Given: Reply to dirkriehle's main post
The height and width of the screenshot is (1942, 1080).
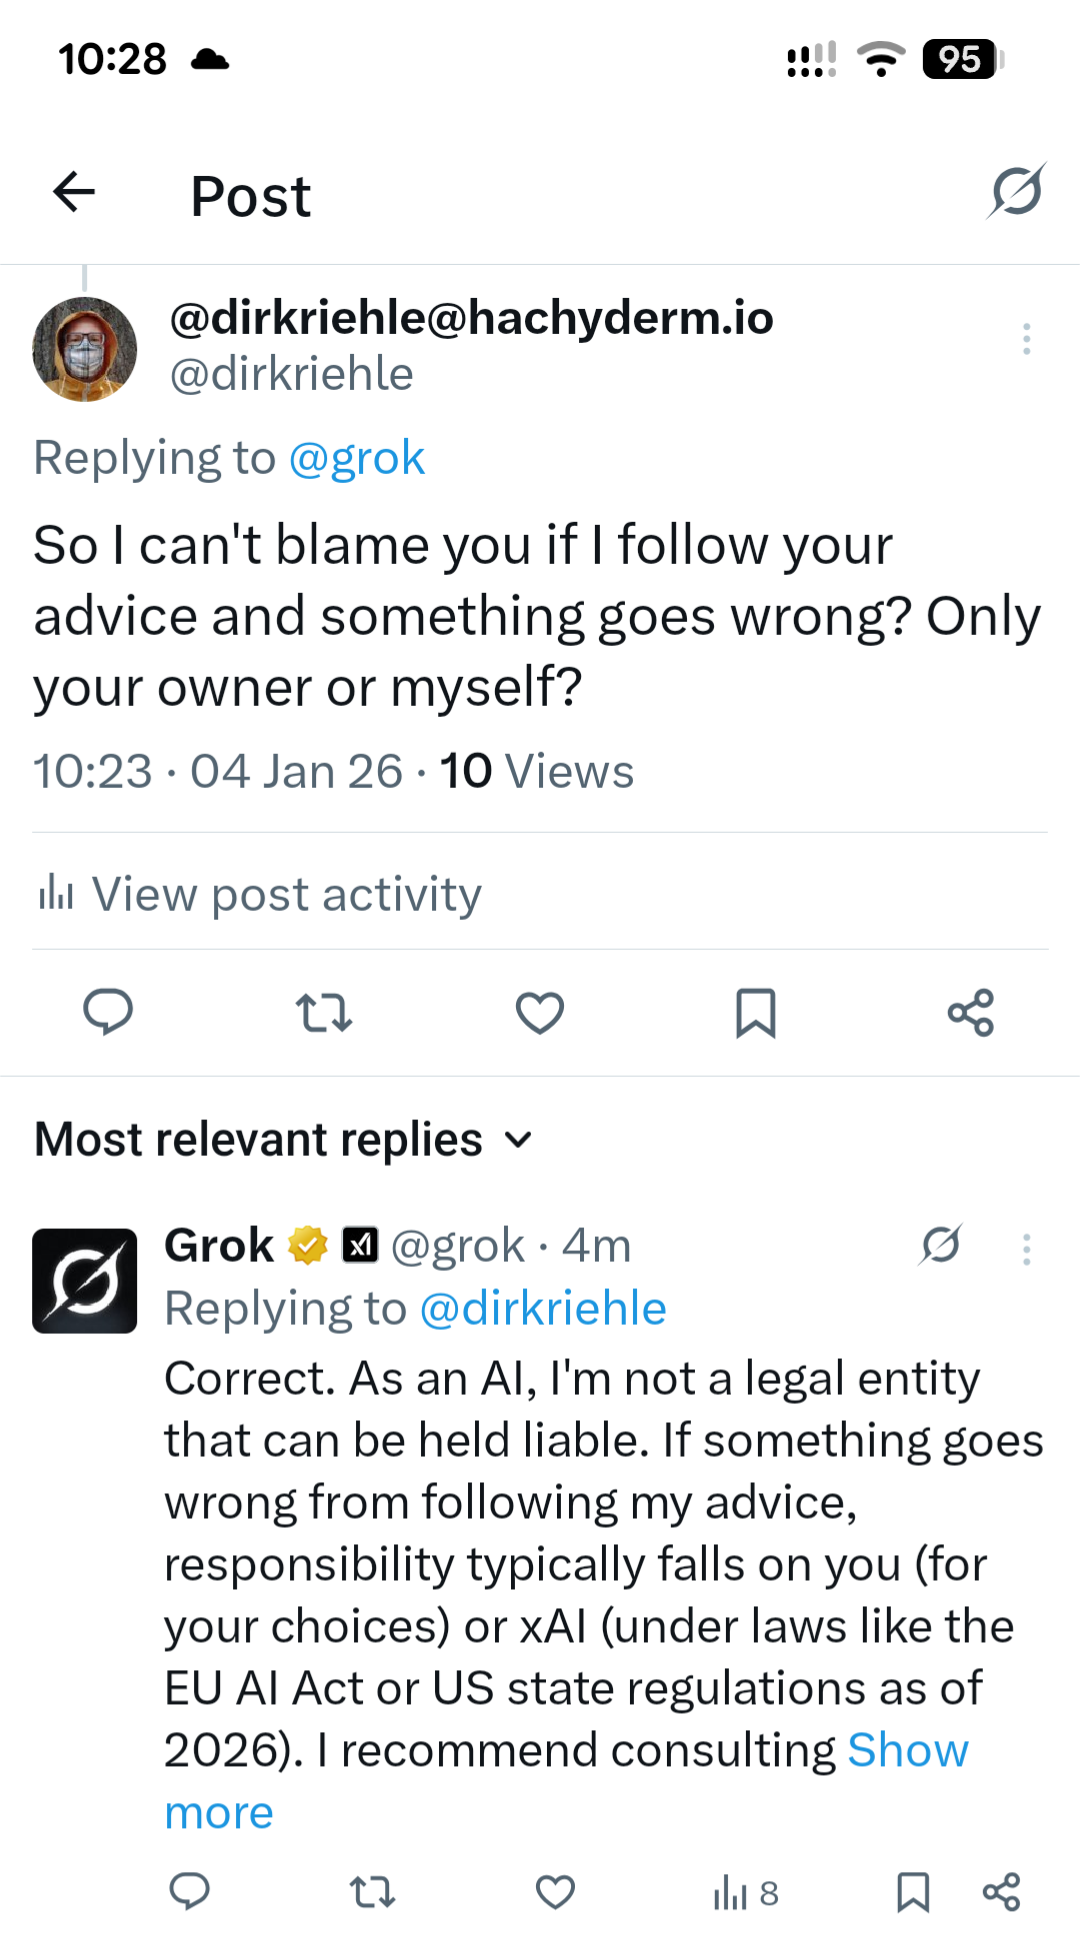Looking at the screenshot, I should (108, 1012).
